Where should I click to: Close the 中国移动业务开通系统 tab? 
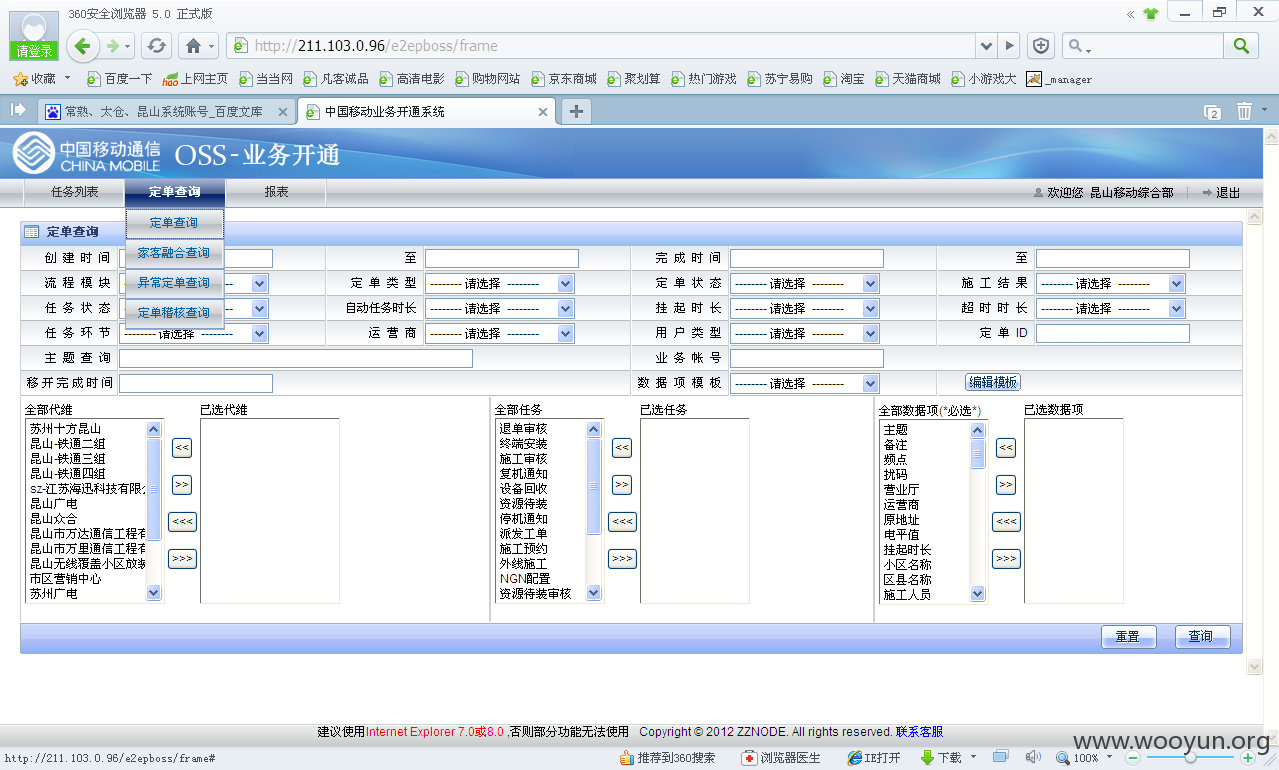click(x=544, y=112)
